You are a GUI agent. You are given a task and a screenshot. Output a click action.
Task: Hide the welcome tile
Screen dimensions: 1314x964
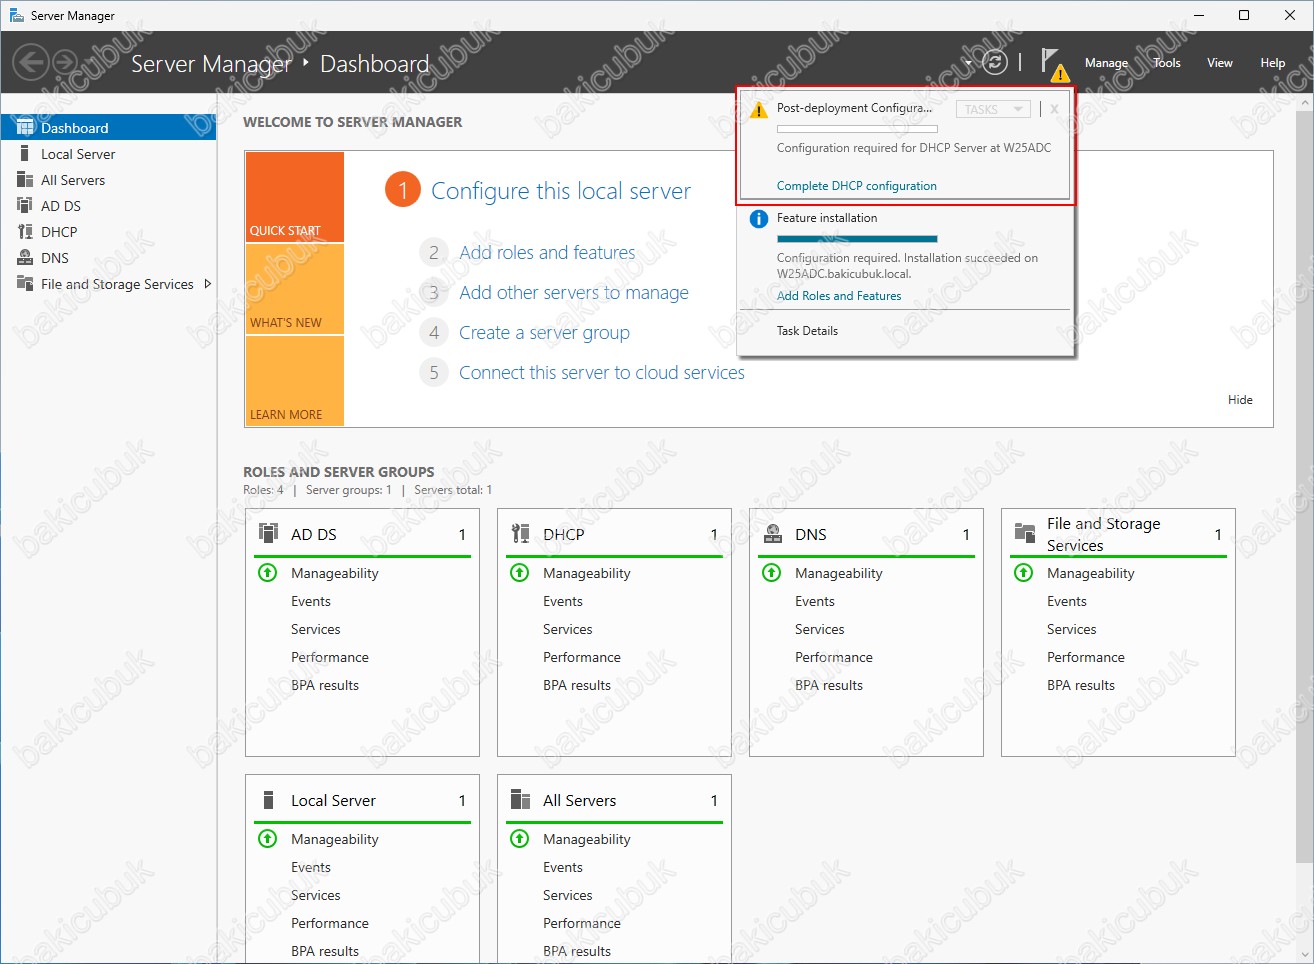[1240, 400]
